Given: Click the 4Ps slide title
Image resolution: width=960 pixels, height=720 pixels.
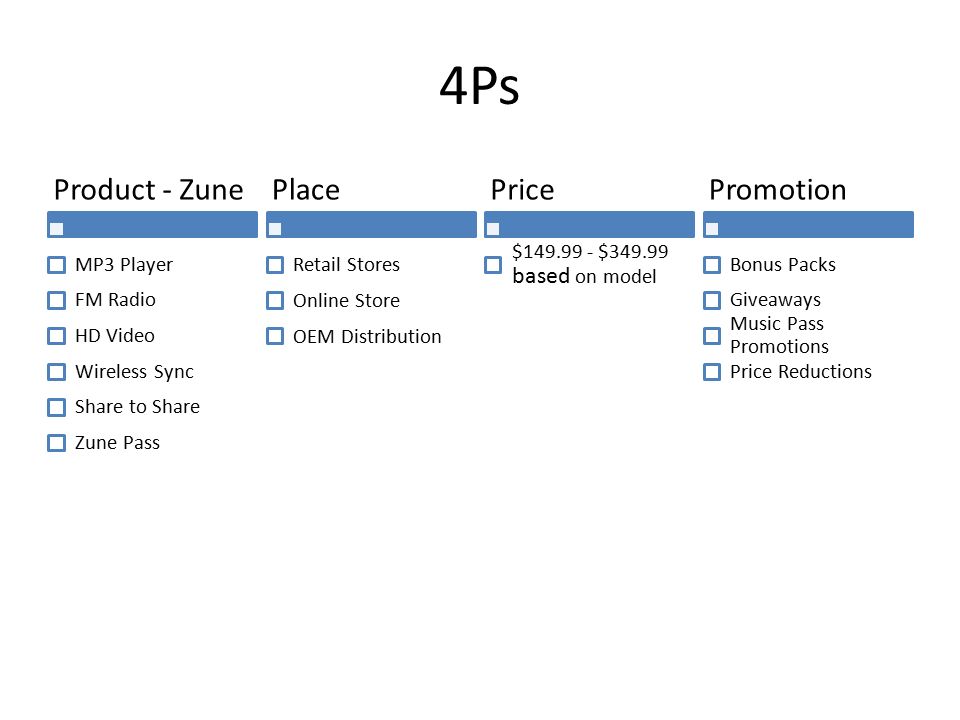Looking at the screenshot, I should (479, 86).
